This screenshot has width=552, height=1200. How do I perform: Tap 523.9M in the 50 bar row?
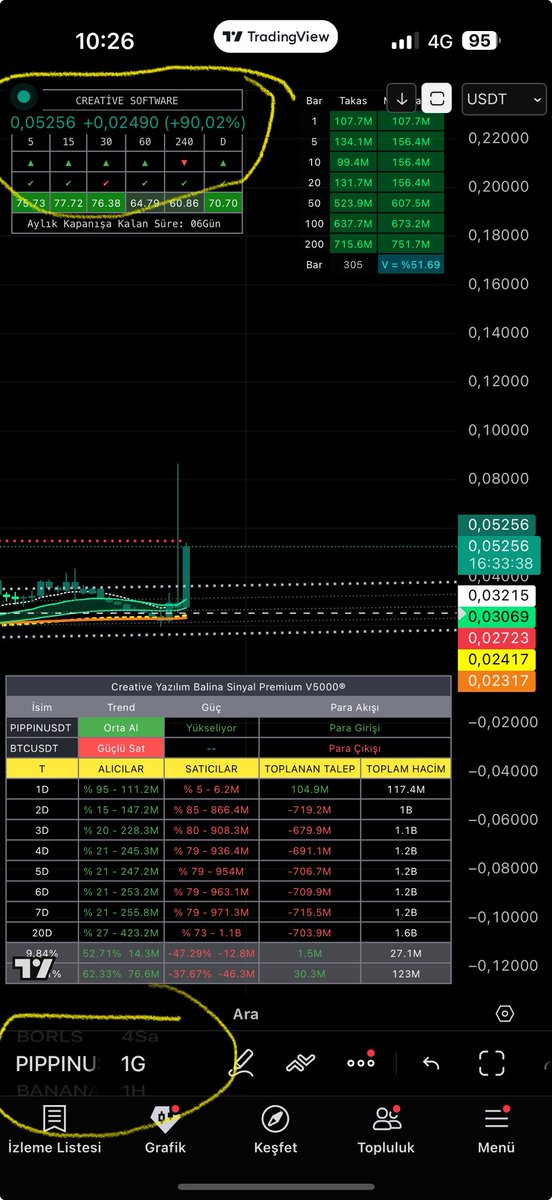352,204
